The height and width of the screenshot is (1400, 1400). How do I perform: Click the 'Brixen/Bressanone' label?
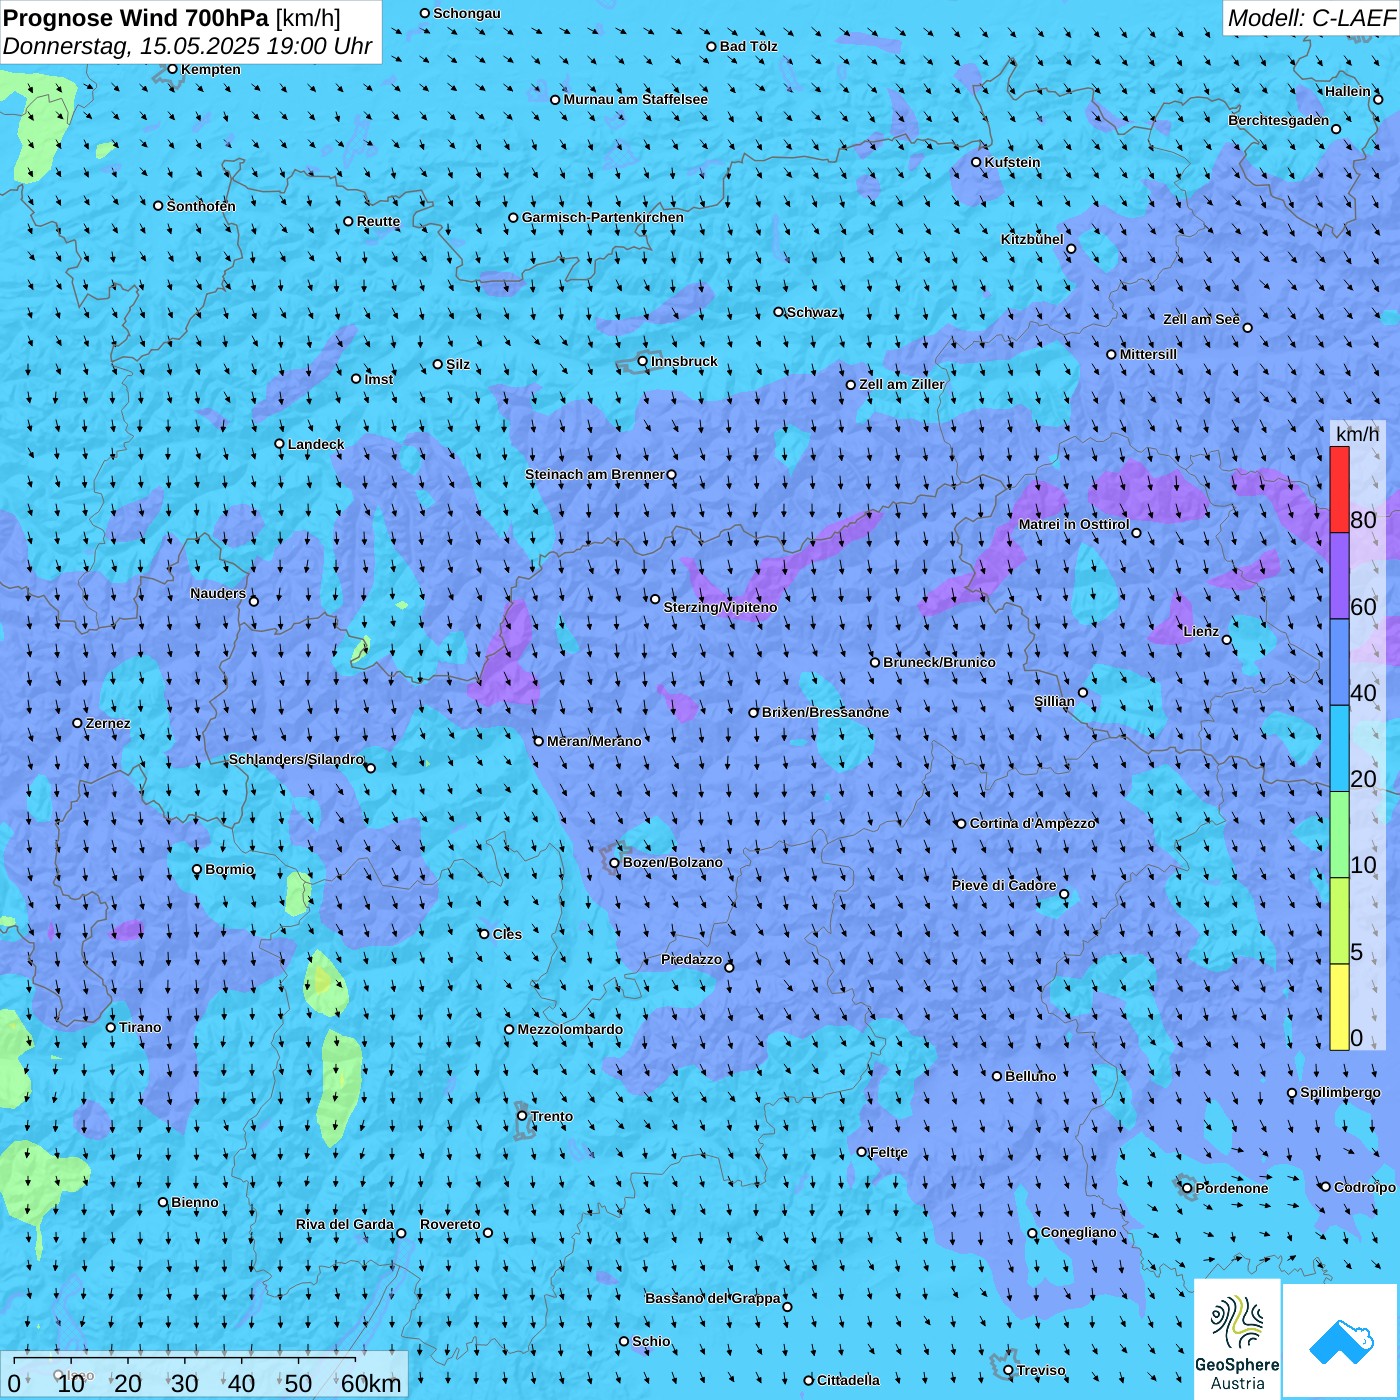click(x=825, y=712)
